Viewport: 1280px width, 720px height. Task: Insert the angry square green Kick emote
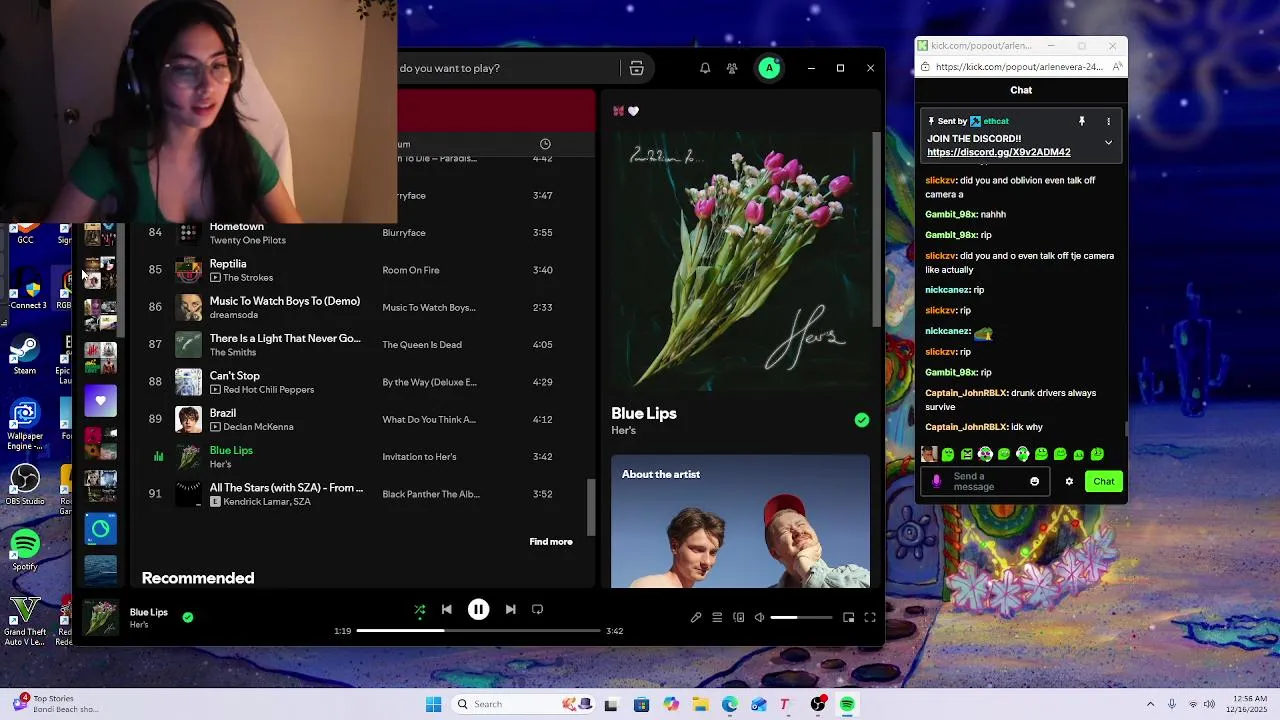pyautogui.click(x=967, y=454)
